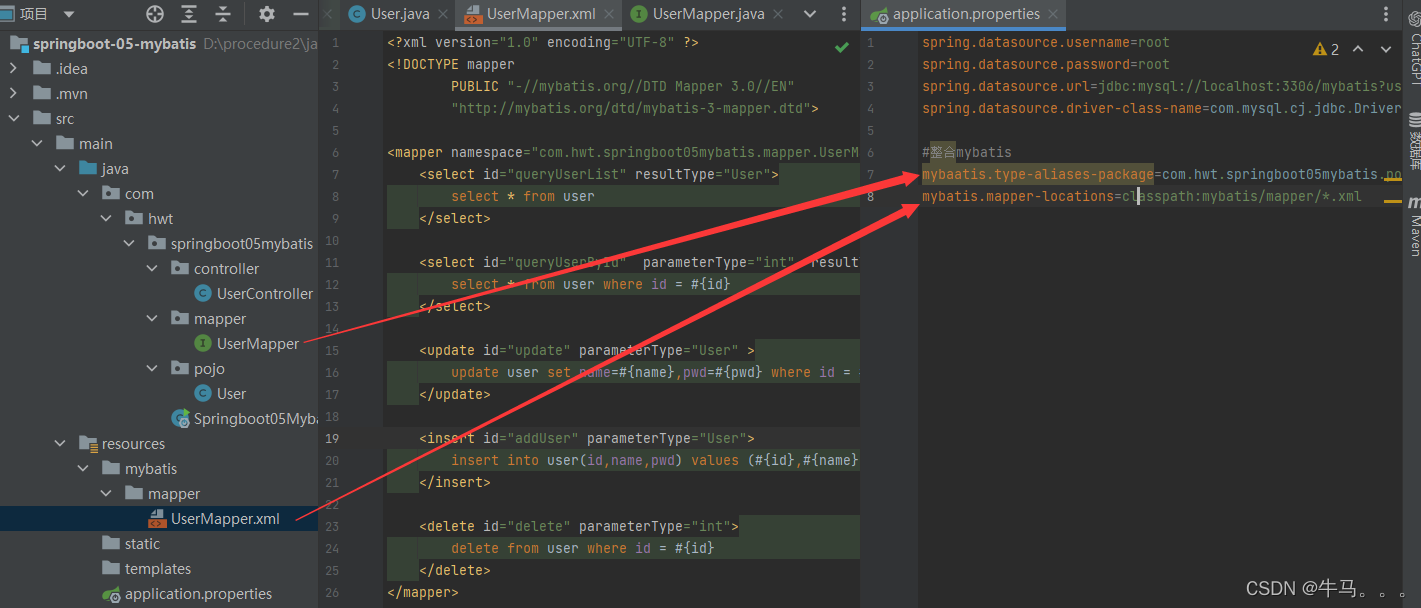Click line 19 in the XML gutter
Screen dimensions: 1421x608
(x=334, y=438)
